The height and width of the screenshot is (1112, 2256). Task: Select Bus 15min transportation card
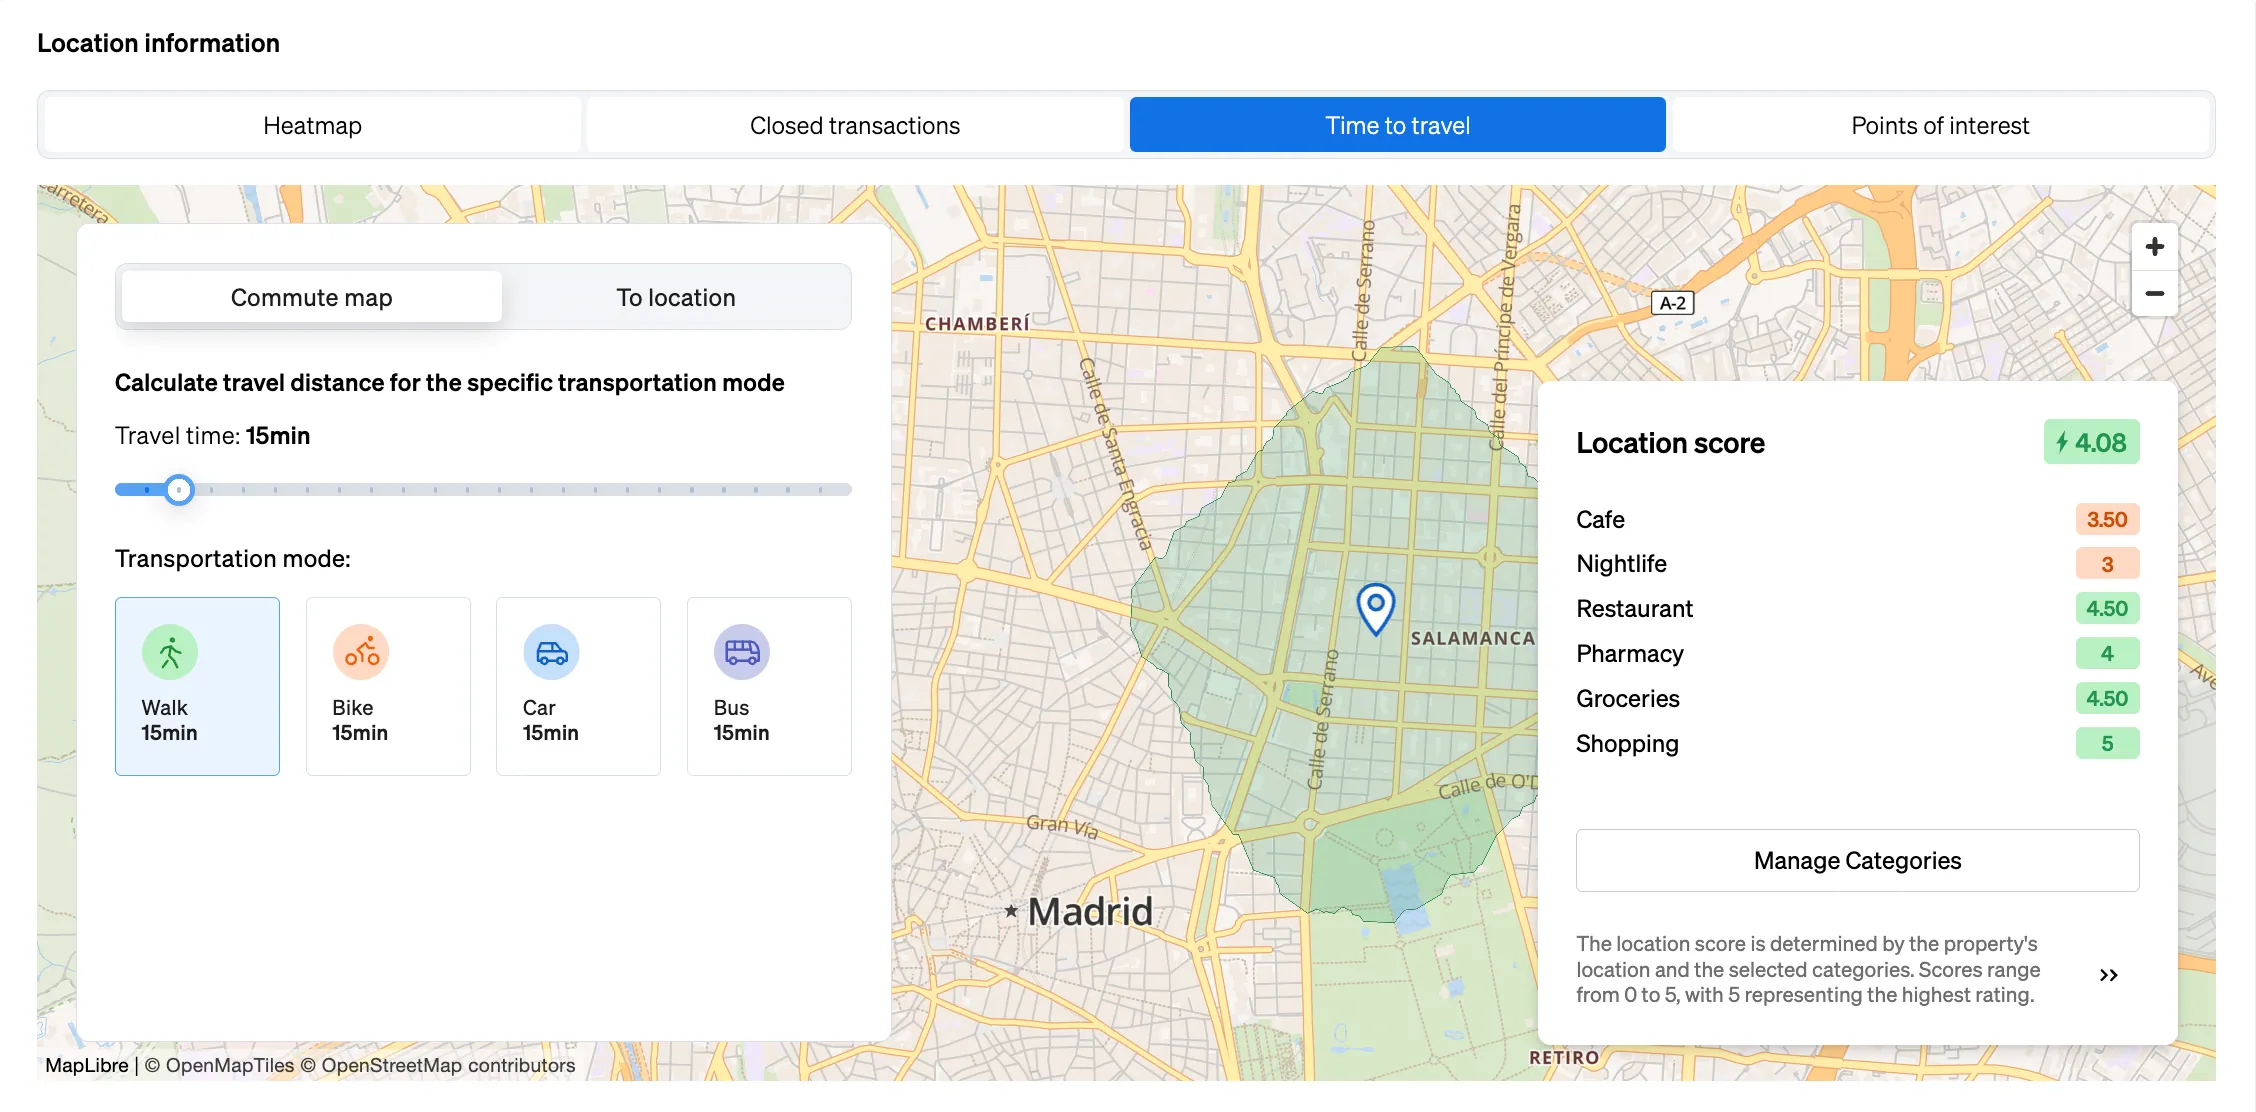pyautogui.click(x=769, y=686)
